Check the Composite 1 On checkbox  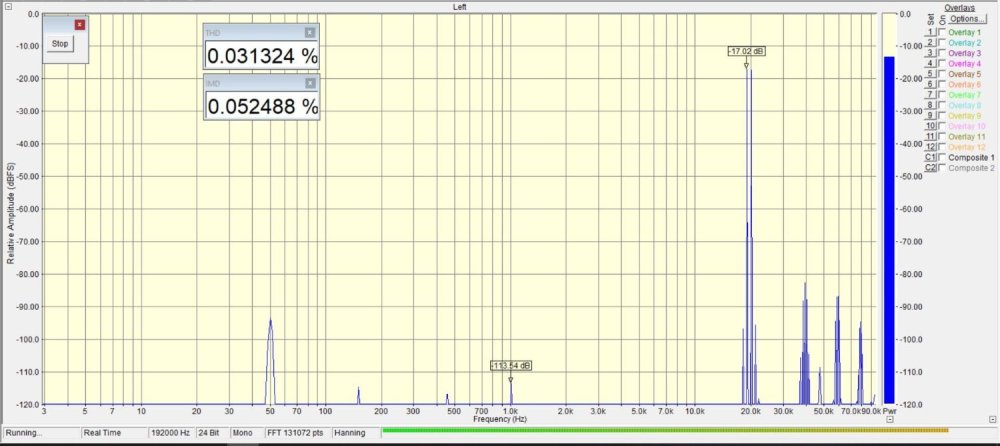941,157
